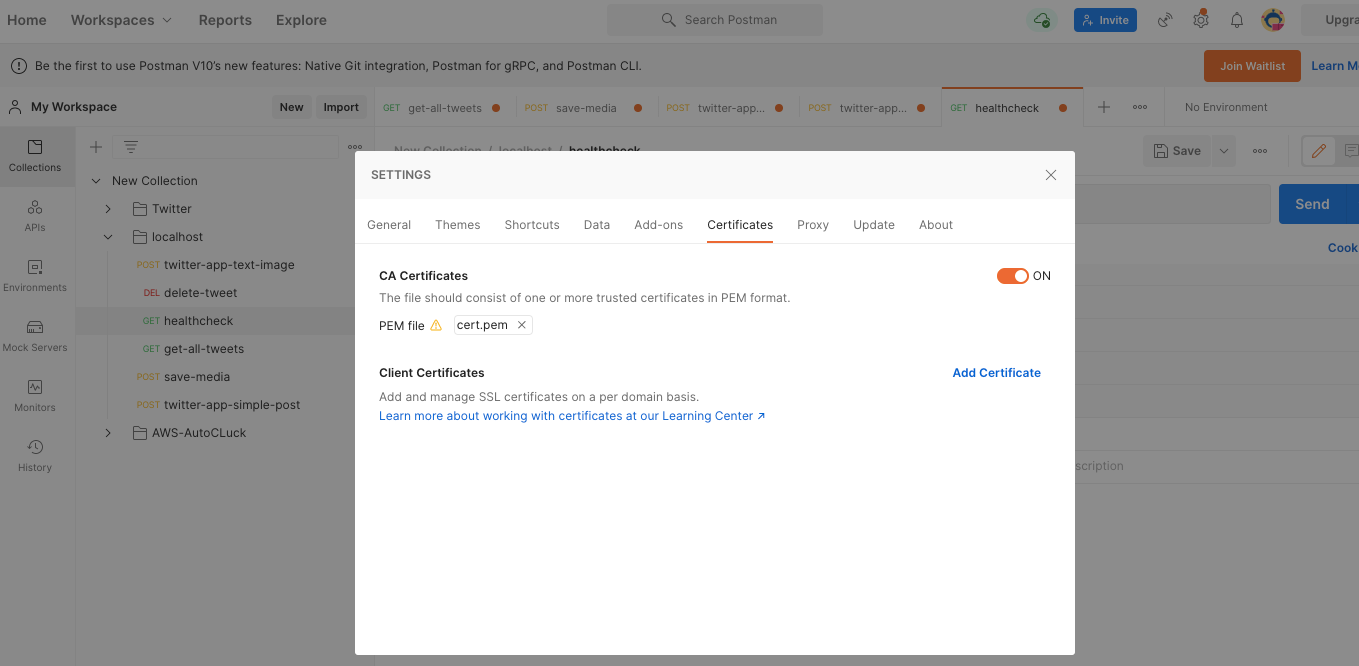Switch to the Data tab
Image resolution: width=1359 pixels, height=666 pixels.
[597, 225]
